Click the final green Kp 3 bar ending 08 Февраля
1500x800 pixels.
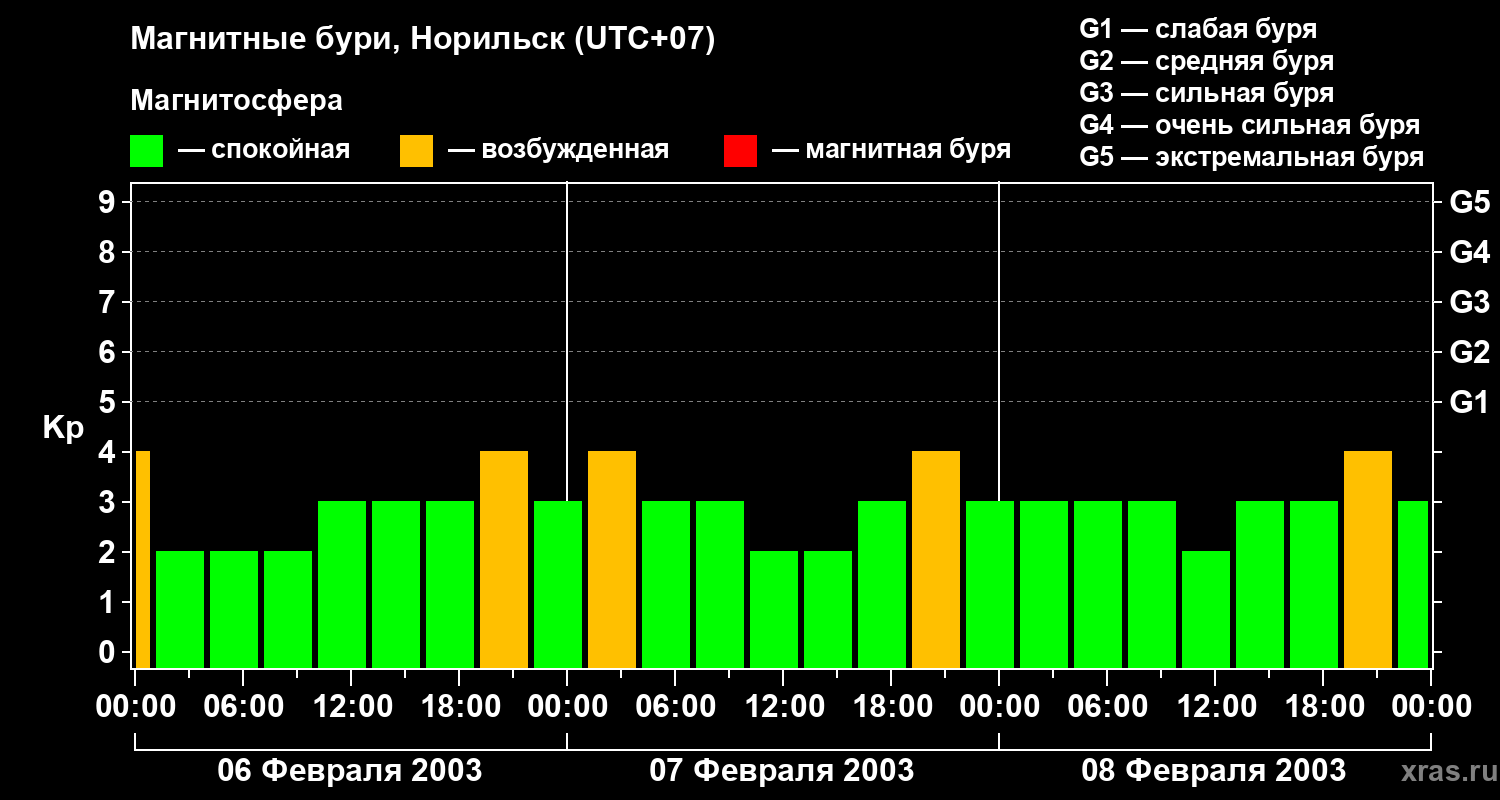(1413, 584)
